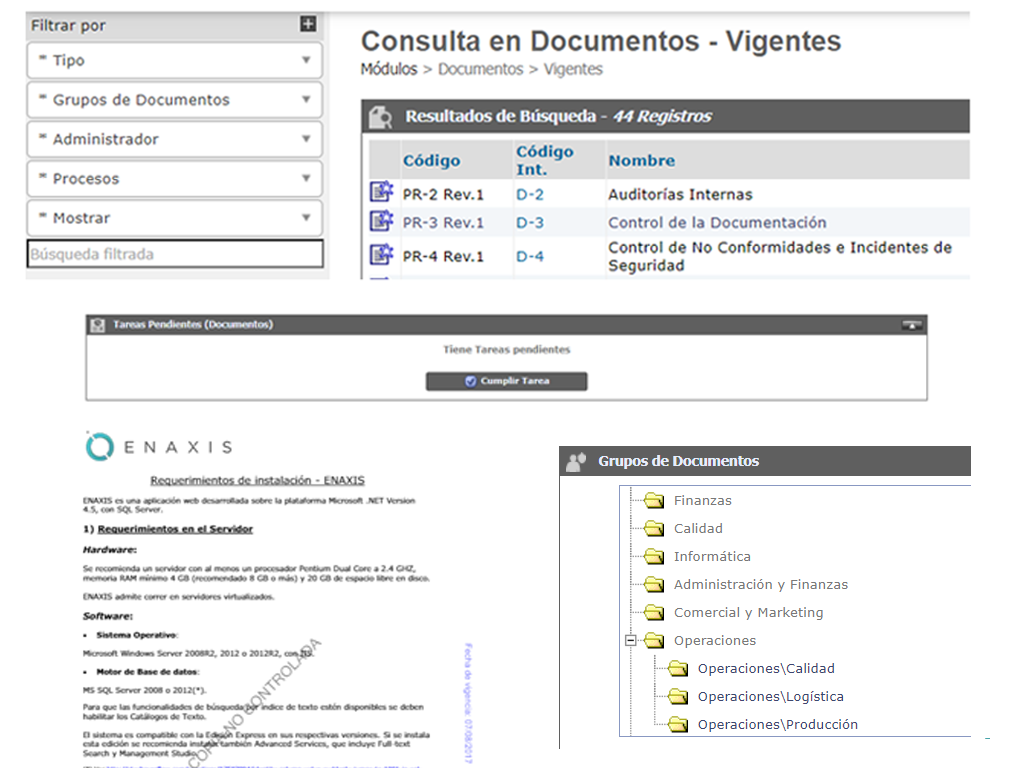Click the Requerimientos en el Servidor heading
The width and height of the screenshot is (1024, 768).
pyautogui.click(x=175, y=529)
